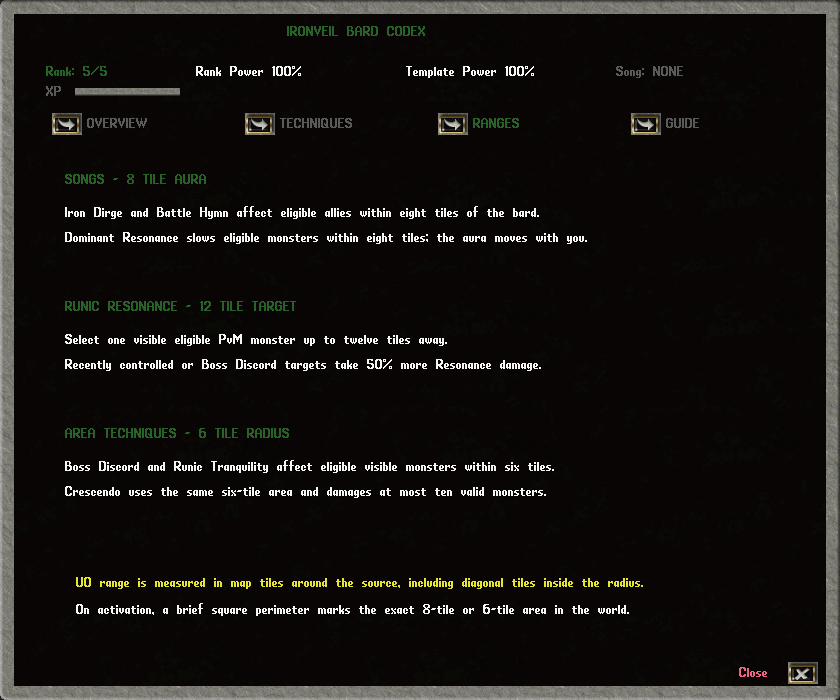The image size is (840, 700).
Task: Click the Recently controlled or Boss Discord line
Action: [303, 365]
